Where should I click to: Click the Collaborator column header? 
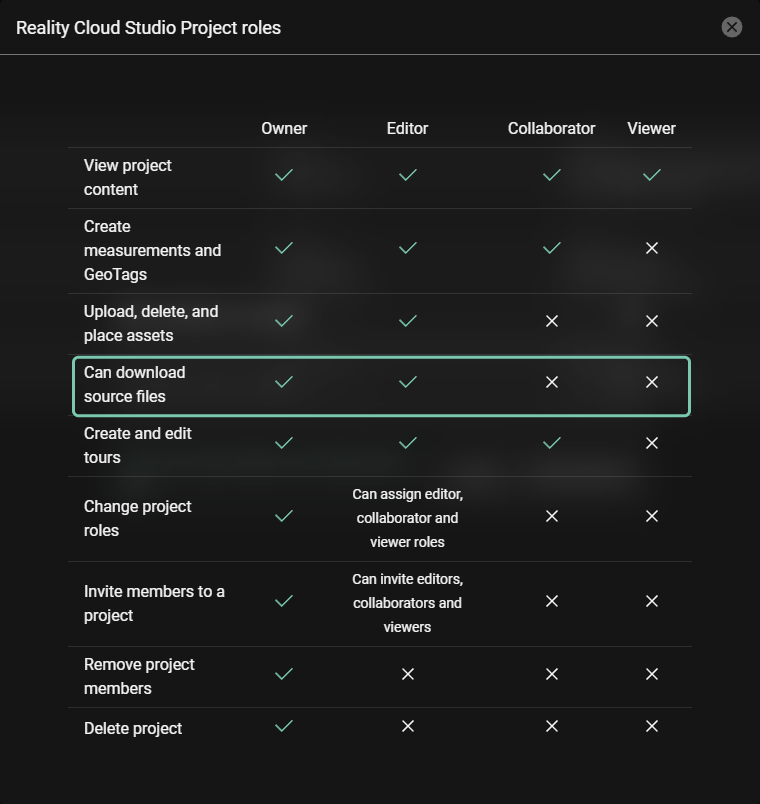(551, 128)
